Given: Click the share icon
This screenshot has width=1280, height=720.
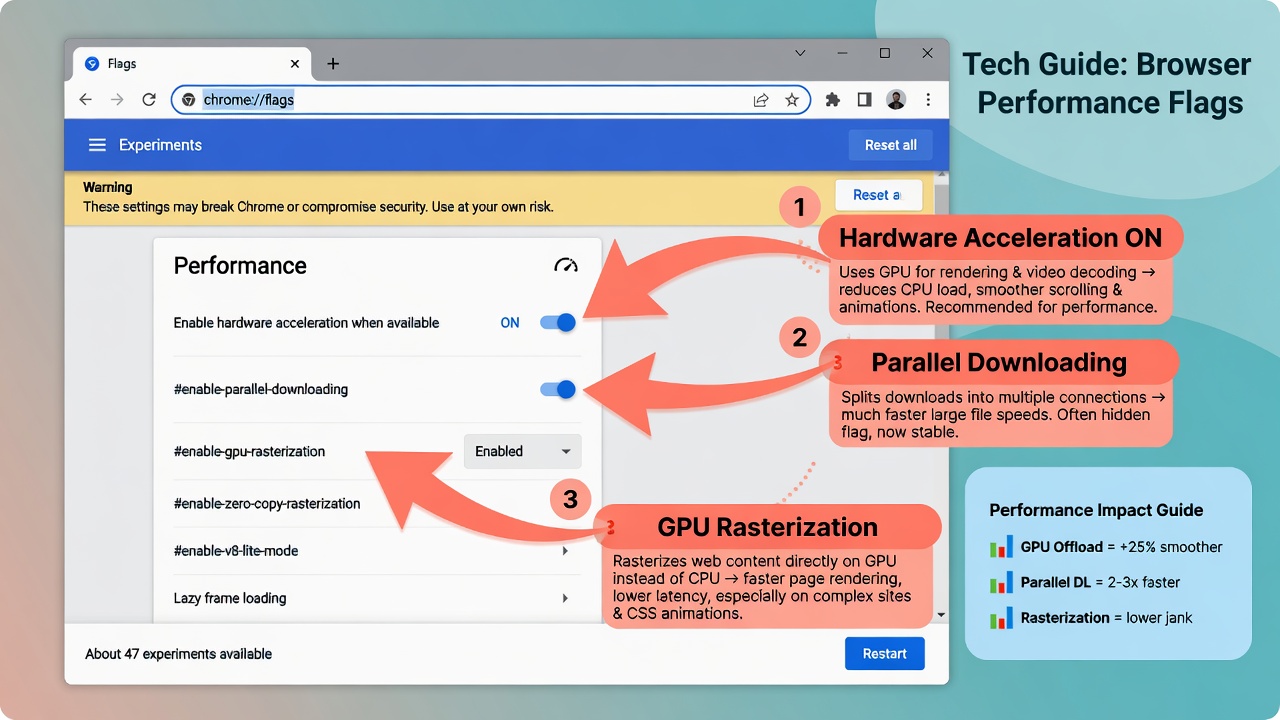Looking at the screenshot, I should [761, 99].
